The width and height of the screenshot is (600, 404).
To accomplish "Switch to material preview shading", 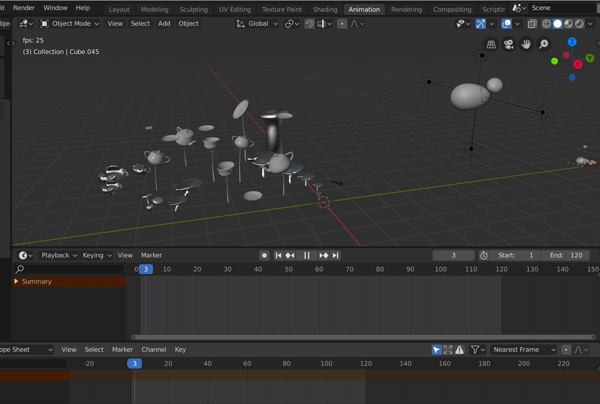I will (x=569, y=24).
